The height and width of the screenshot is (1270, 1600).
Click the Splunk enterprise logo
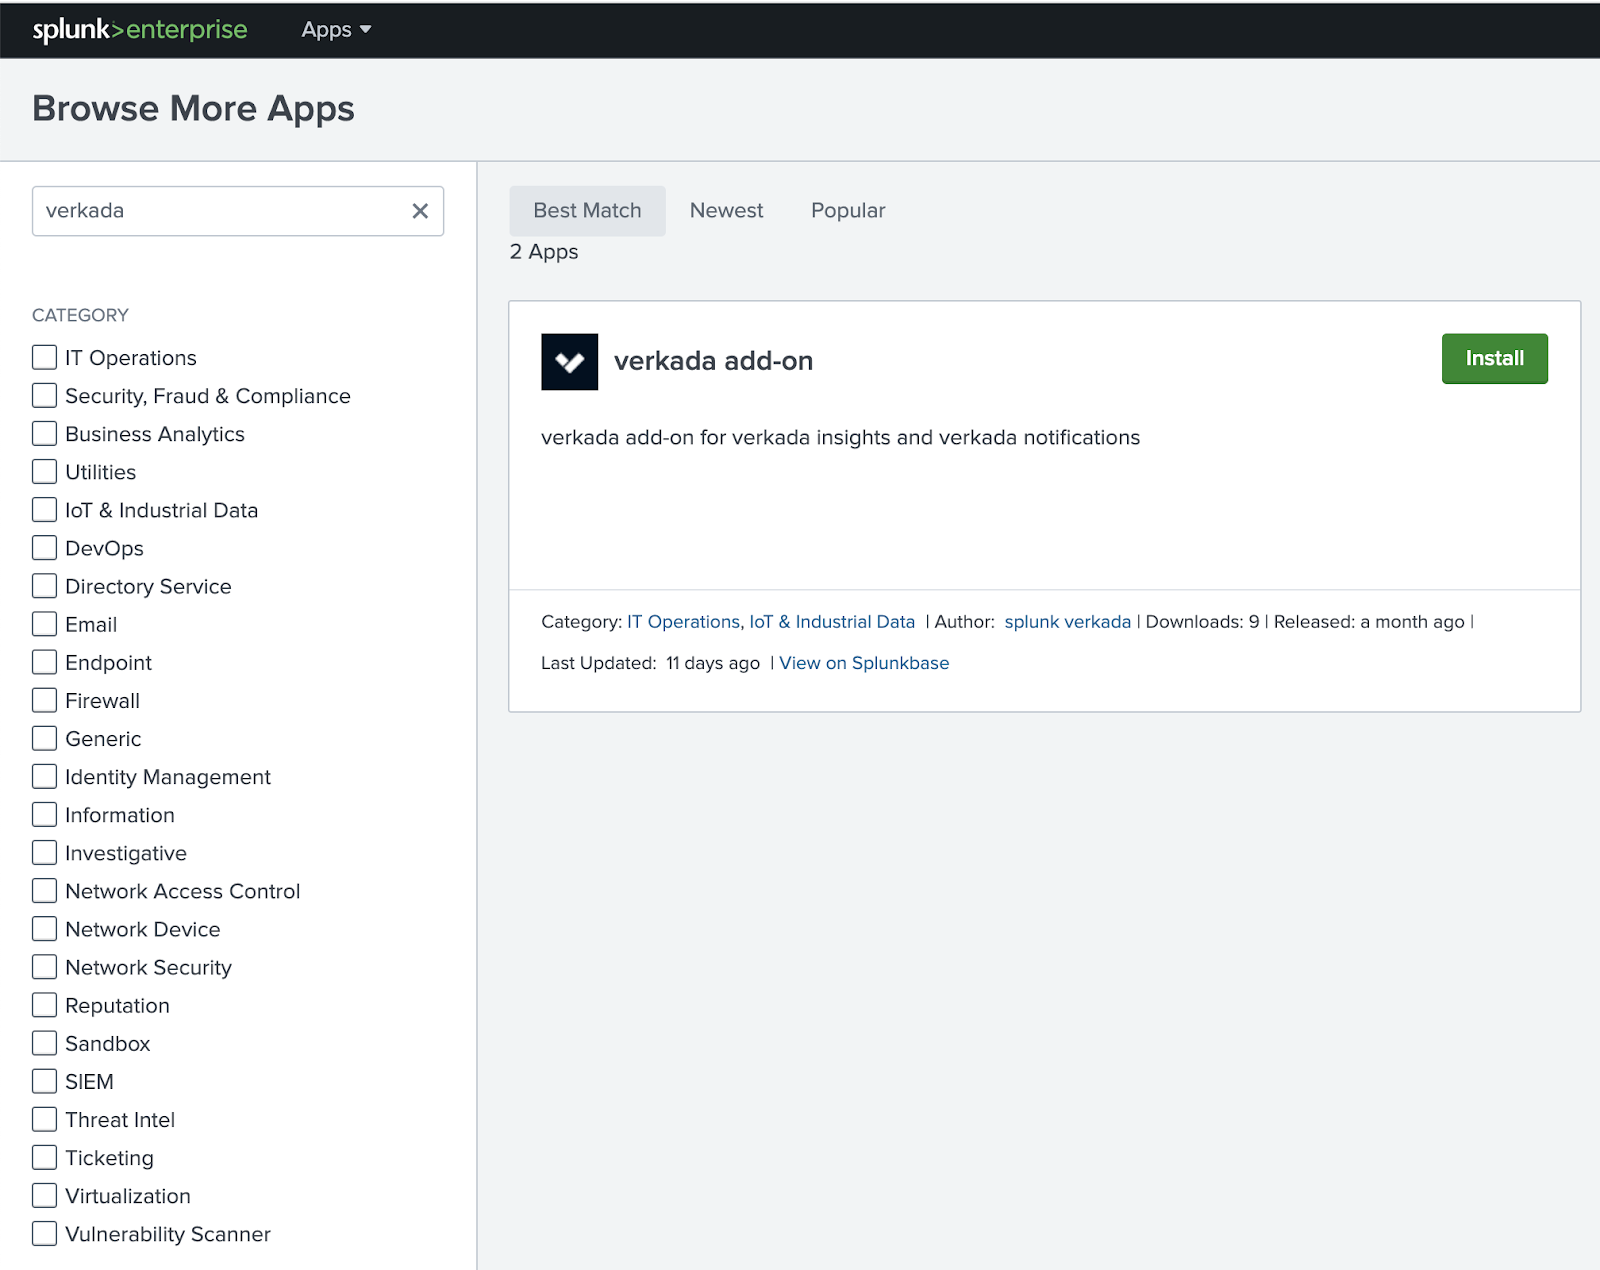coord(140,30)
